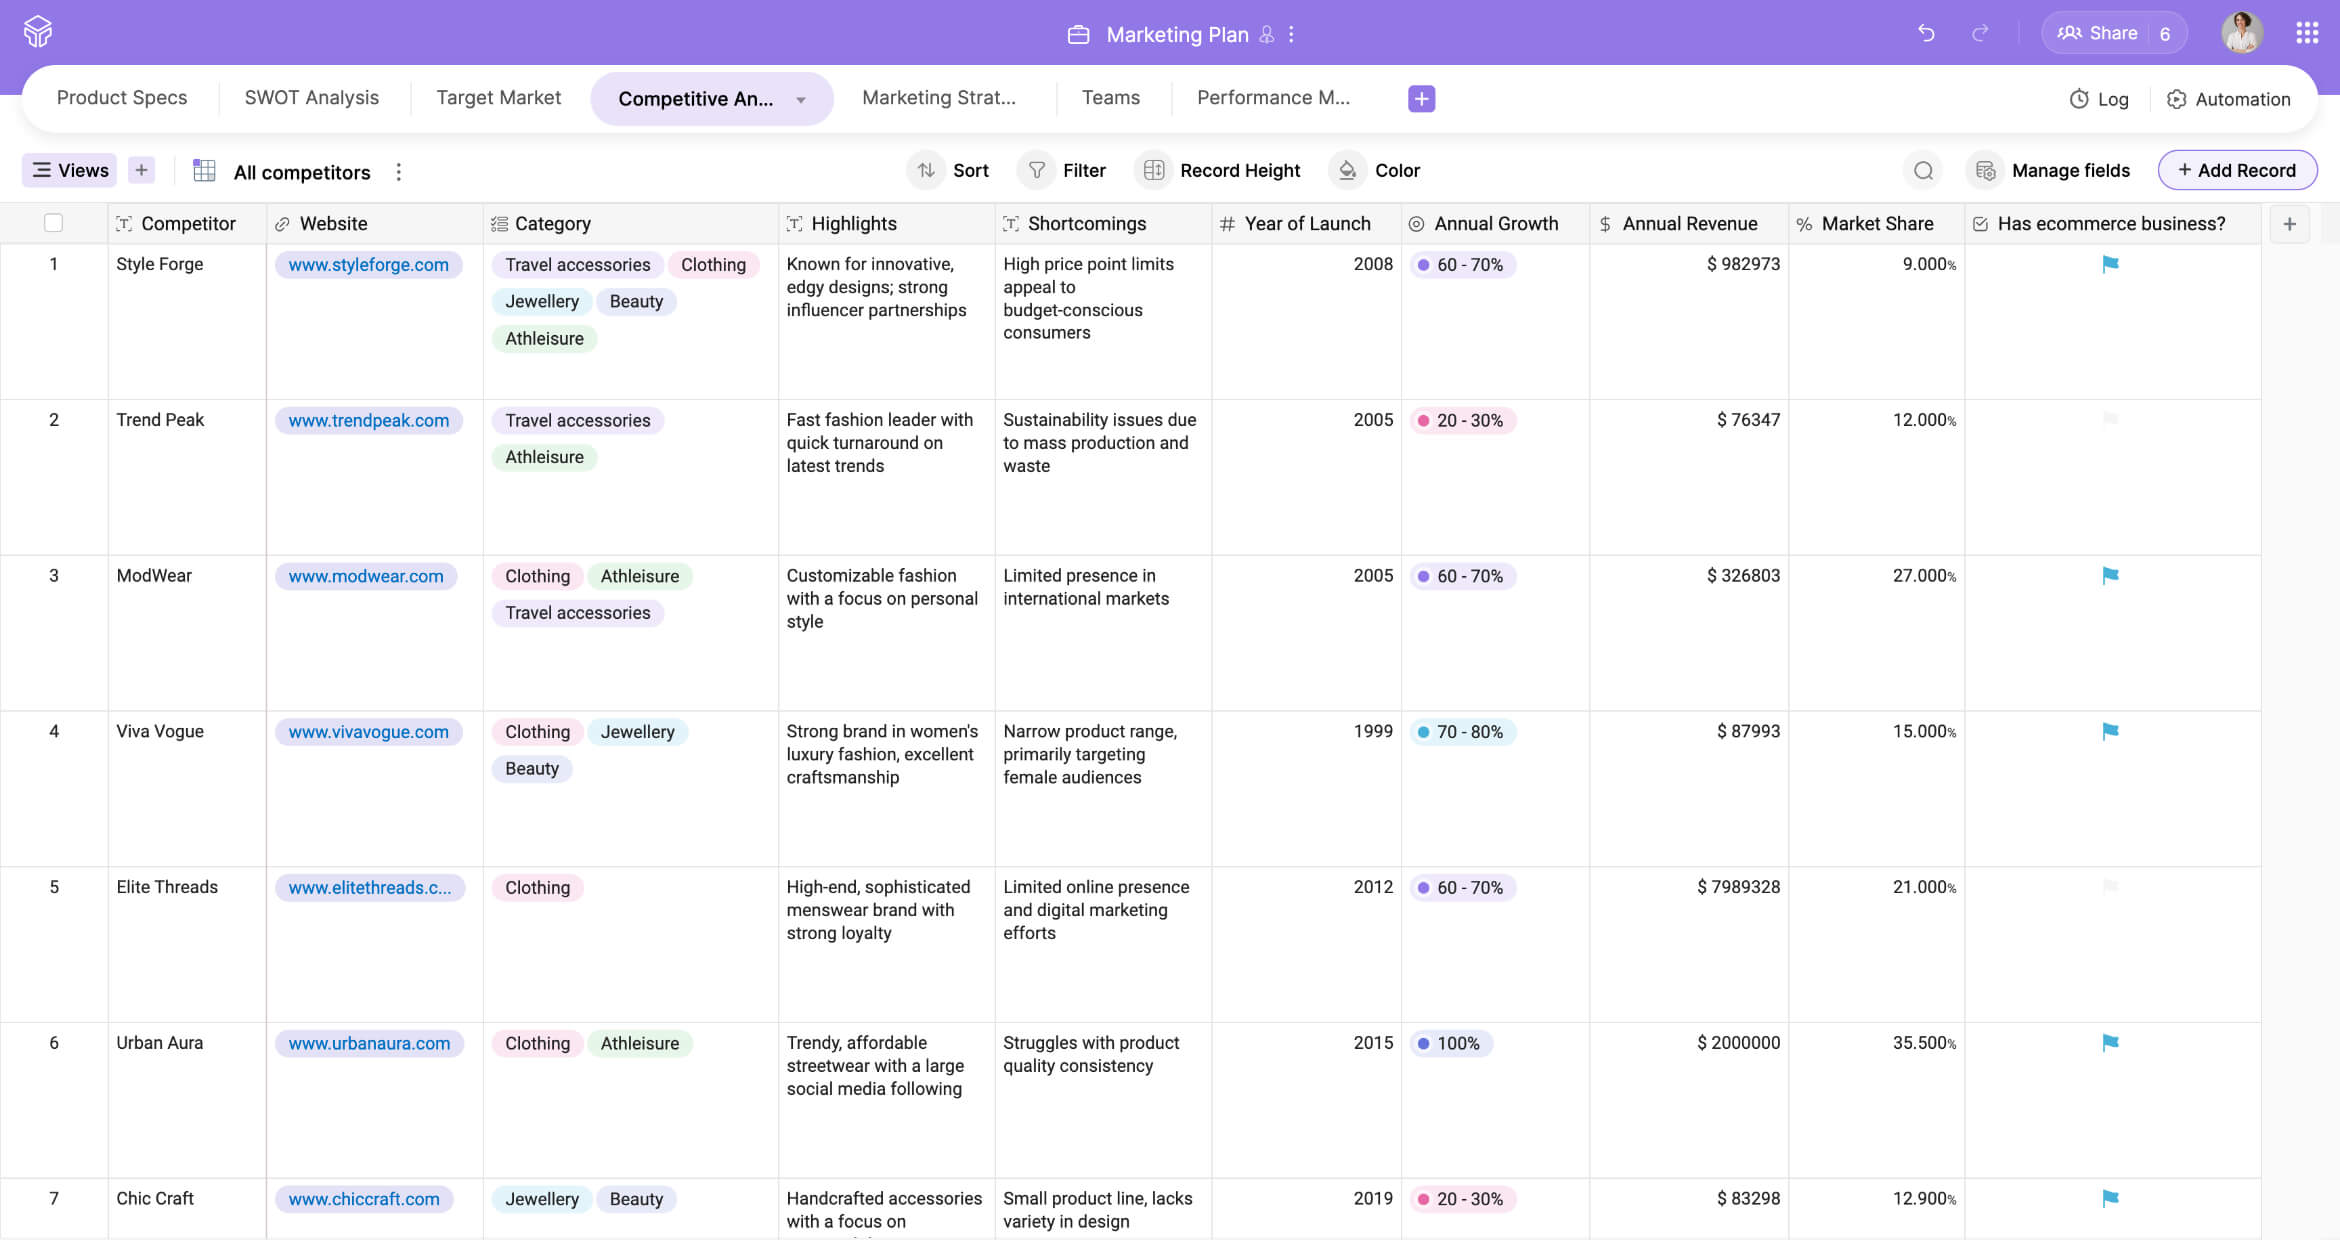Toggle ecommerce flag for Elite Threads
2340x1240 pixels.
pyautogui.click(x=2110, y=886)
